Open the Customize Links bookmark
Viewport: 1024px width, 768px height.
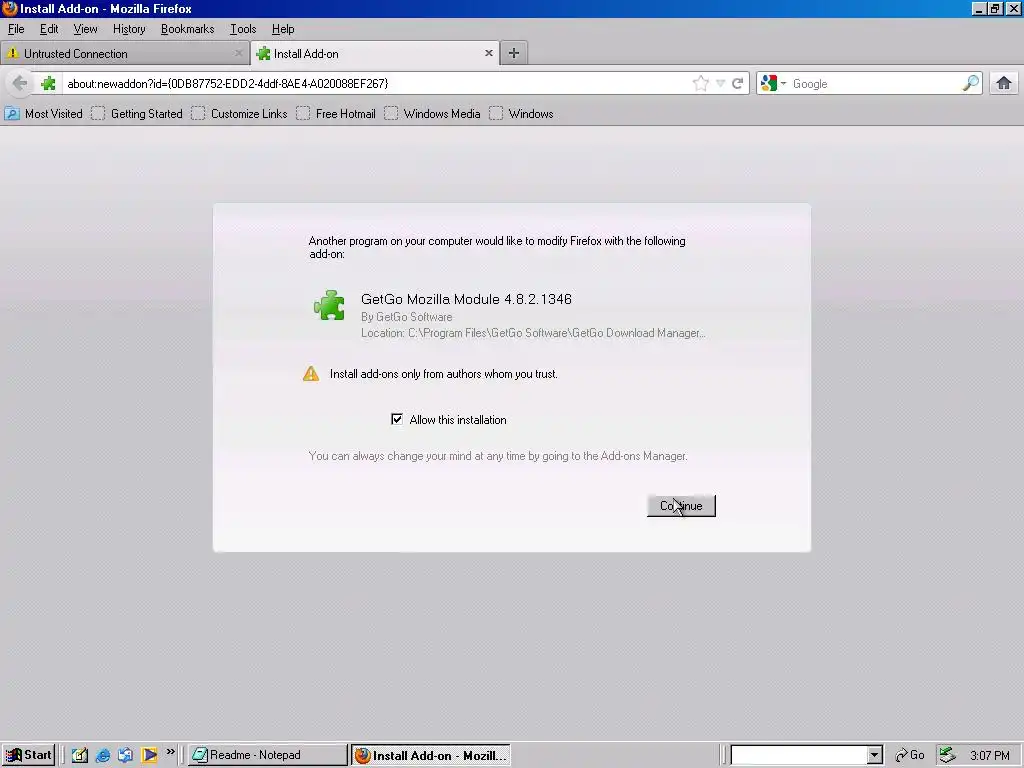(240, 114)
